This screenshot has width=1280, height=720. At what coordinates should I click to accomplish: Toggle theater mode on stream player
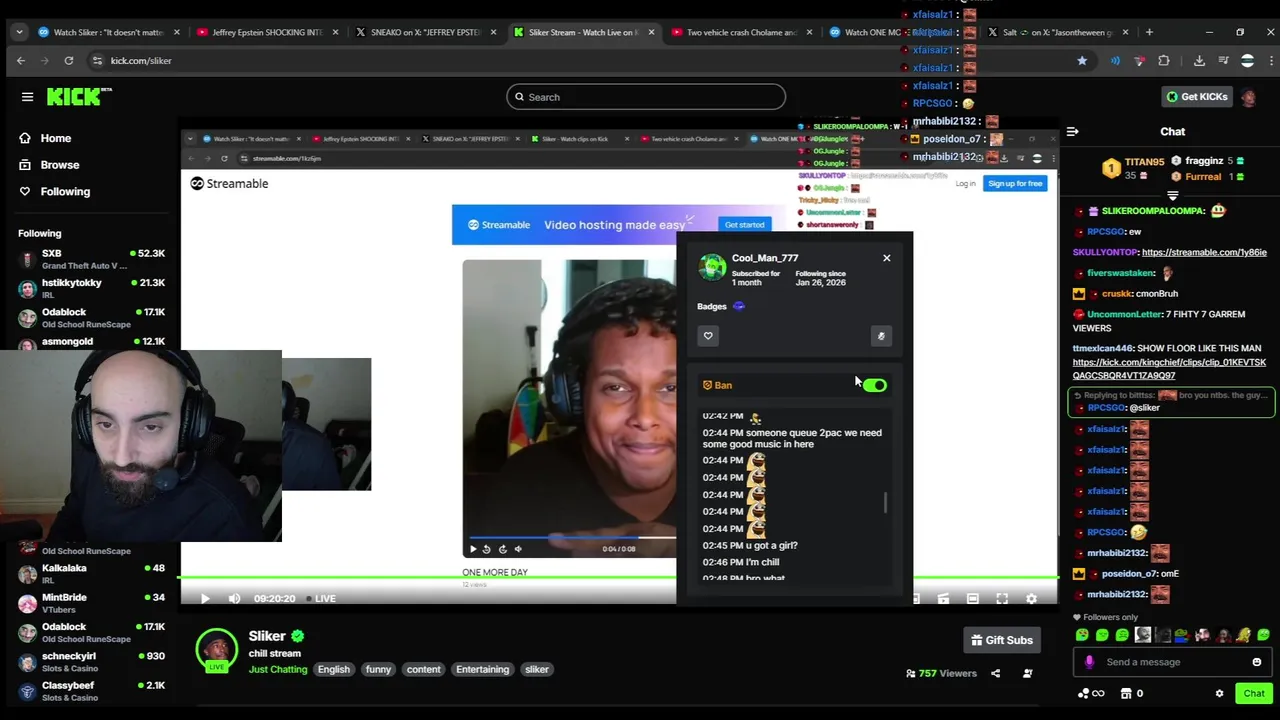972,599
